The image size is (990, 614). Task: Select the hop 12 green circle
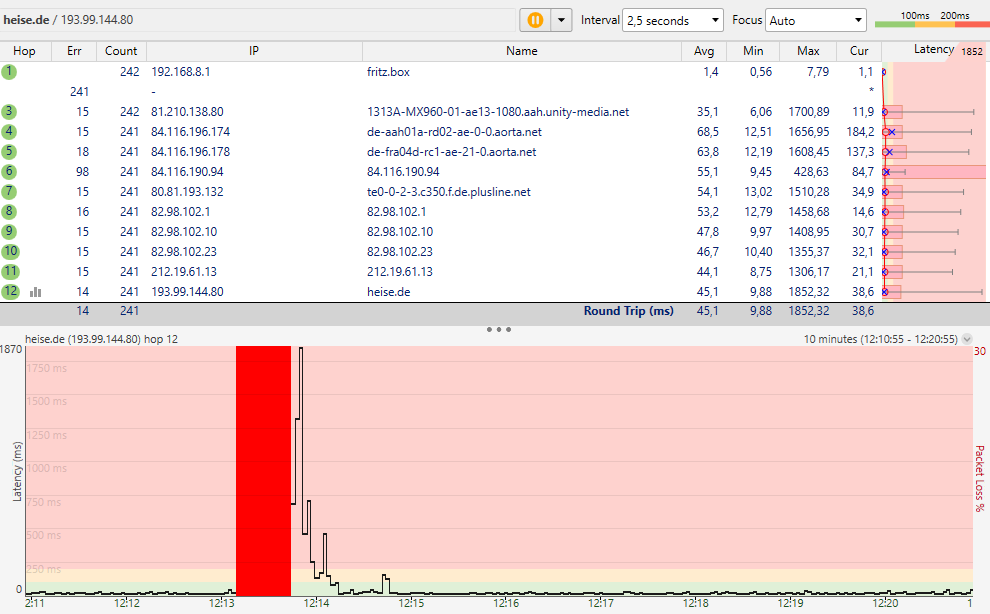10,291
